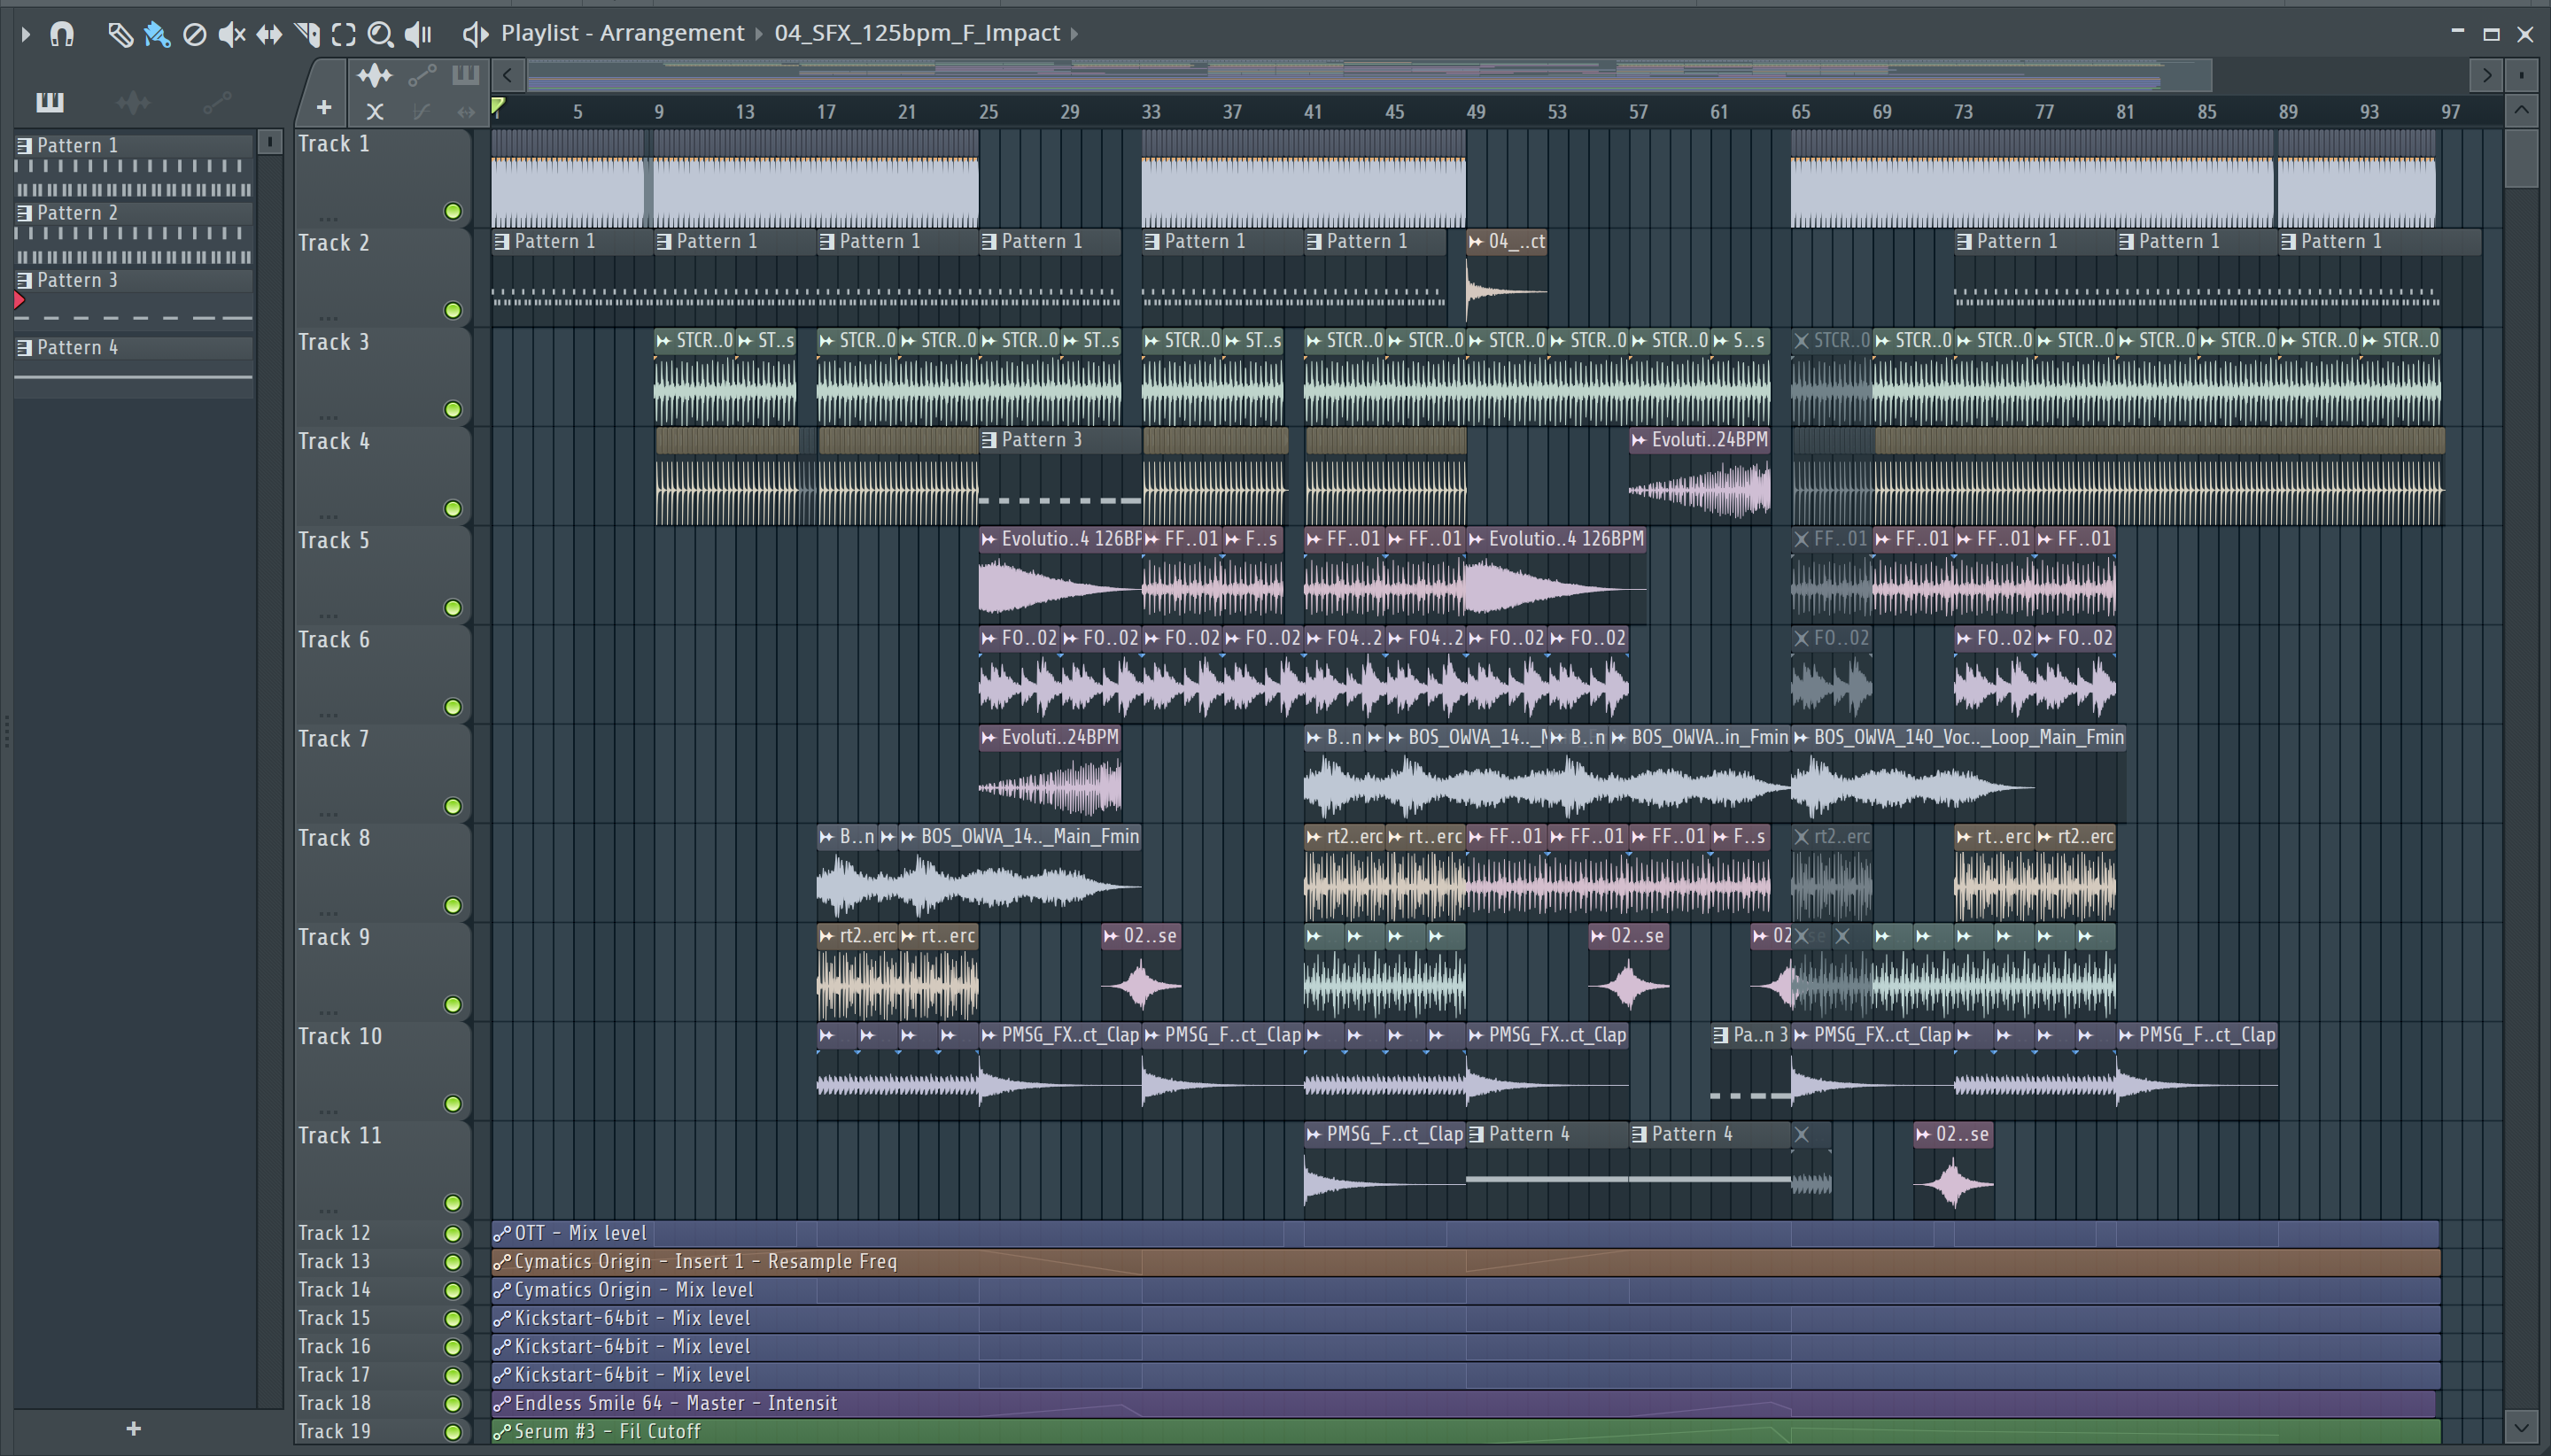Show automation clips in picker panel
Screen dimensions: 2551x1456
[x=217, y=101]
